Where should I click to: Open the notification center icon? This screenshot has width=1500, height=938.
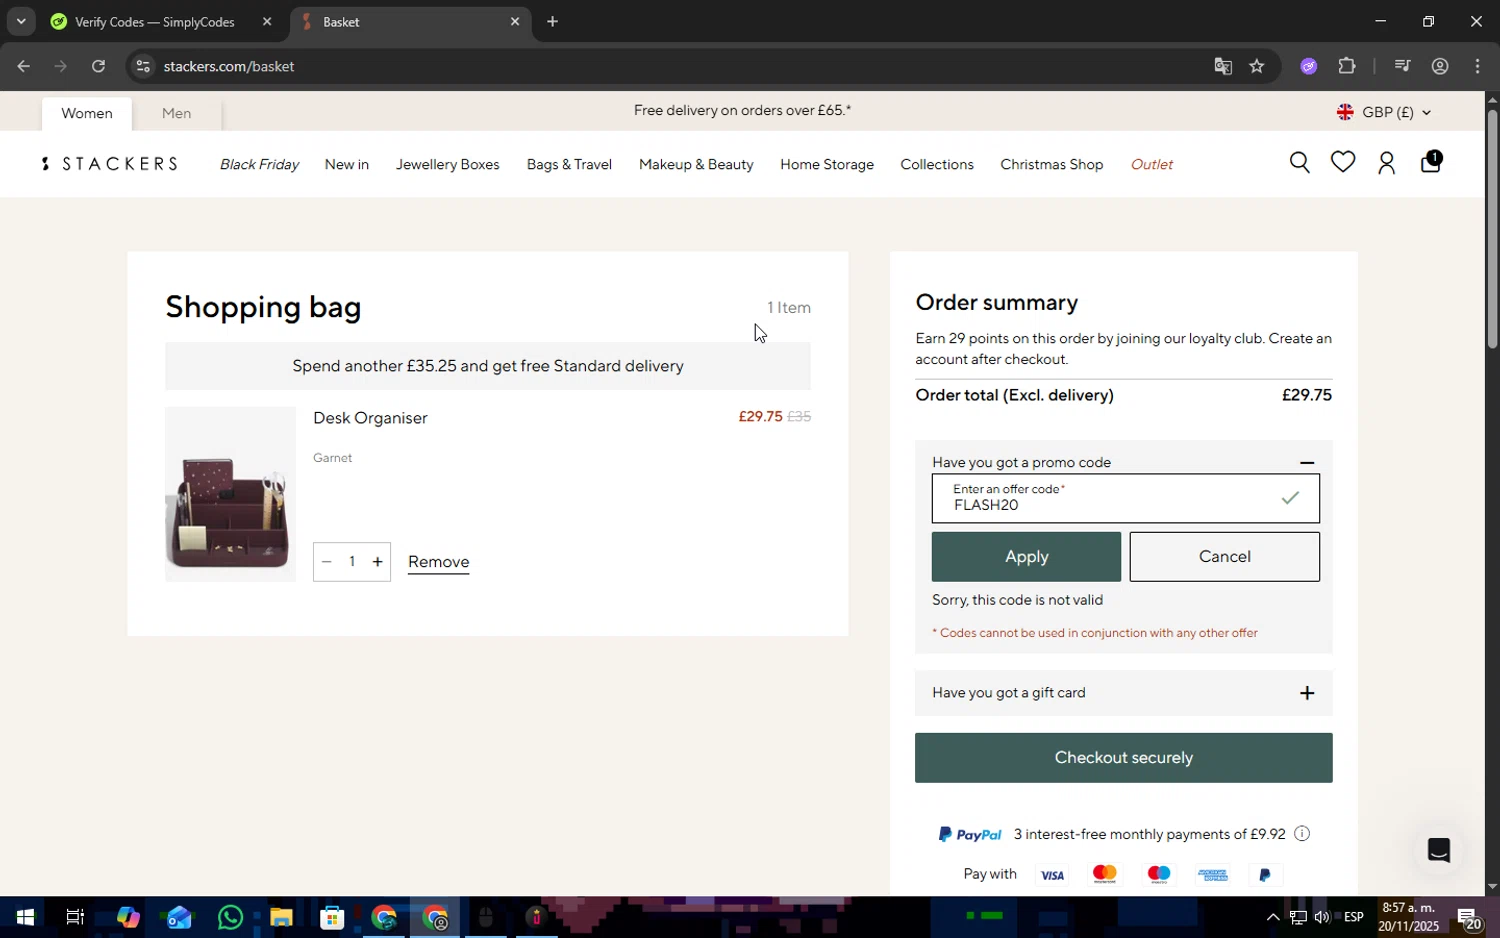1469,917
